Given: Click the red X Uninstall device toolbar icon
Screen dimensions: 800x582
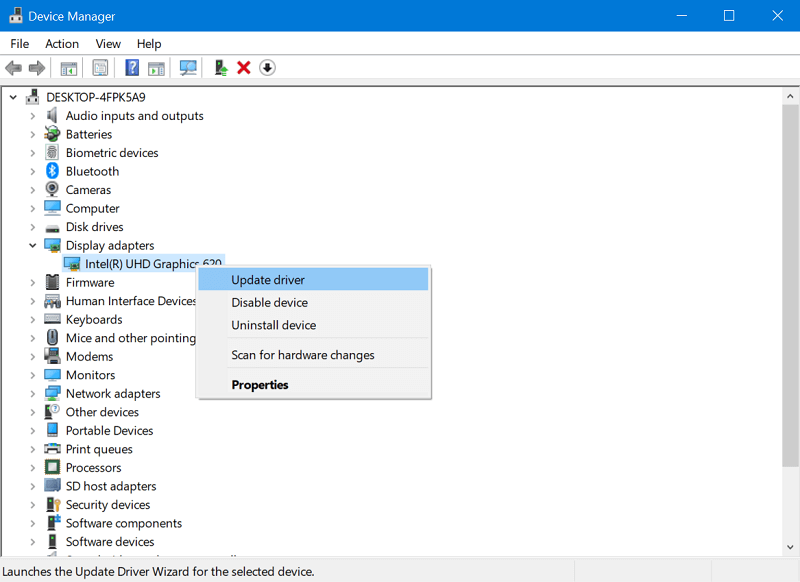Looking at the screenshot, I should (x=244, y=68).
